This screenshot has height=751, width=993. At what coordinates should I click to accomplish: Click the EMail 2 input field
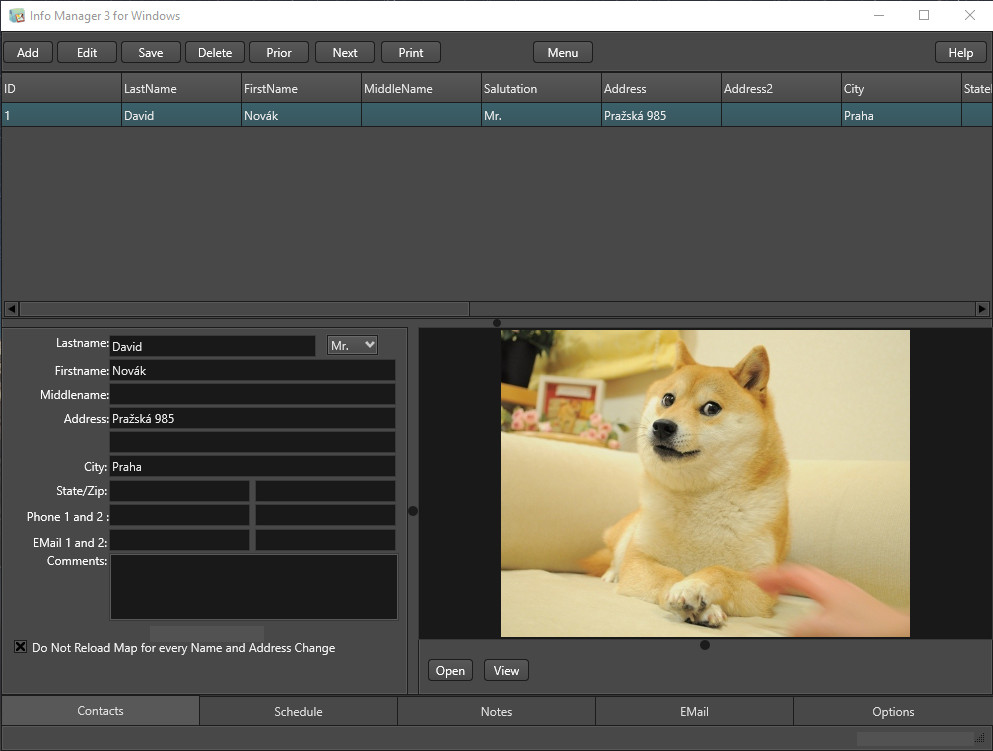(326, 540)
